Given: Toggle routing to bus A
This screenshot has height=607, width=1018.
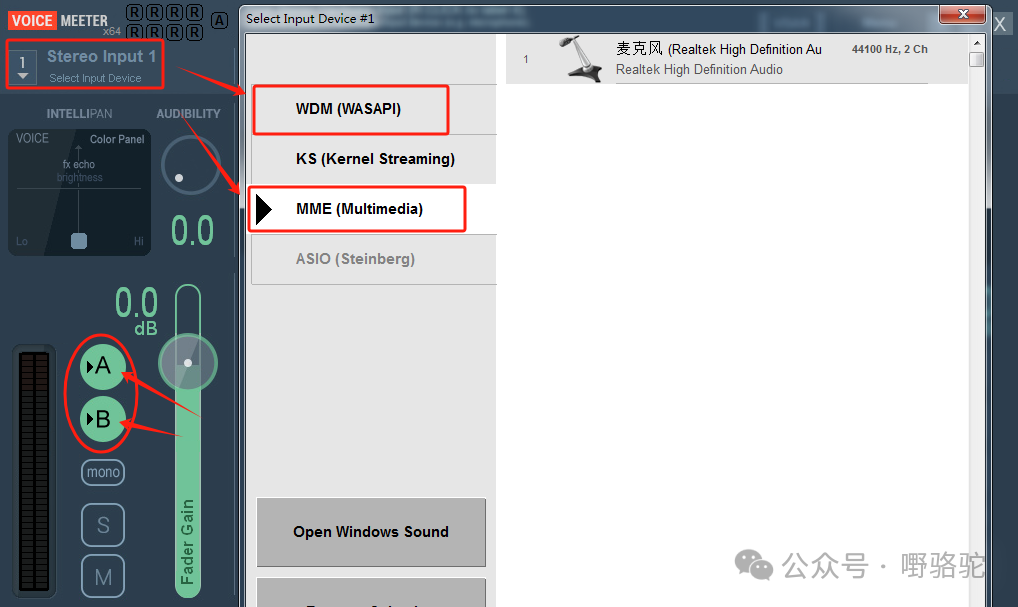Looking at the screenshot, I should pyautogui.click(x=102, y=367).
